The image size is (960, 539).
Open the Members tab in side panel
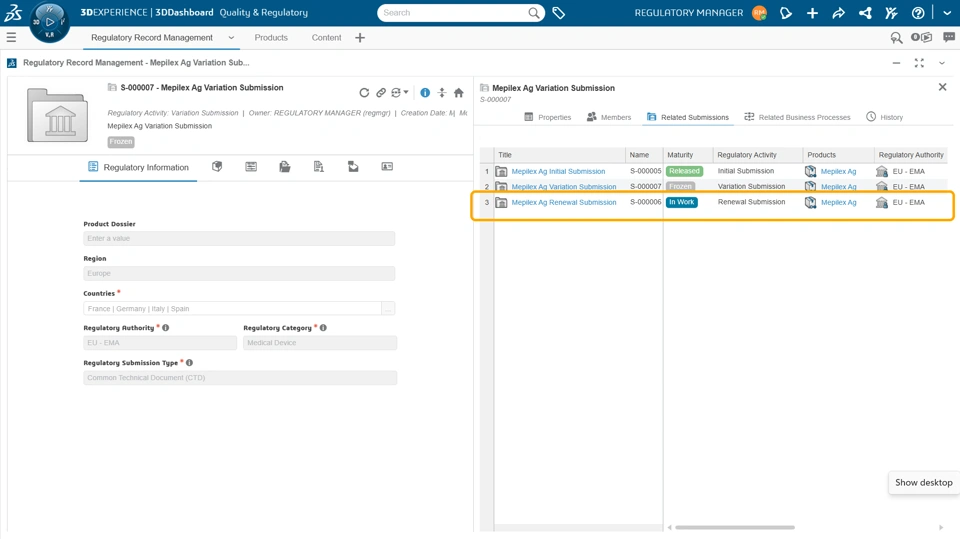609,117
